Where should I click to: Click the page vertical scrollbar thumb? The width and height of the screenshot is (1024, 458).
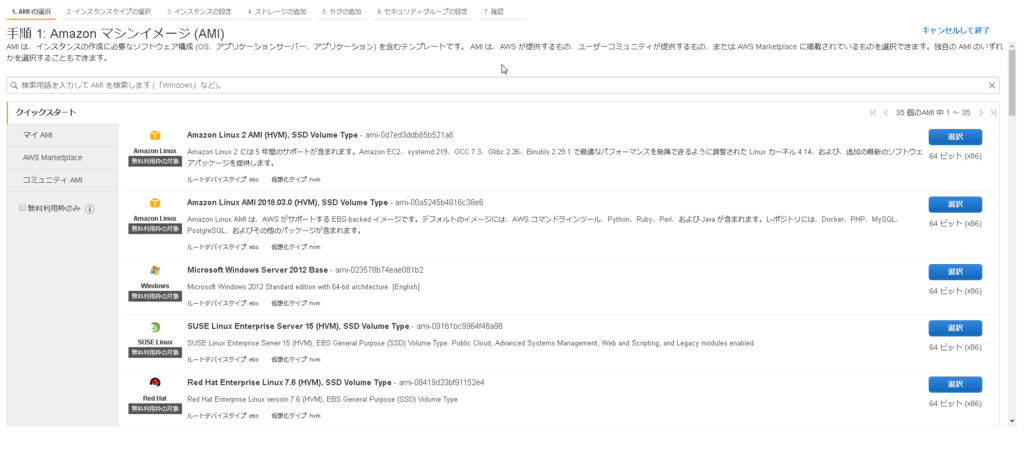(x=1012, y=82)
